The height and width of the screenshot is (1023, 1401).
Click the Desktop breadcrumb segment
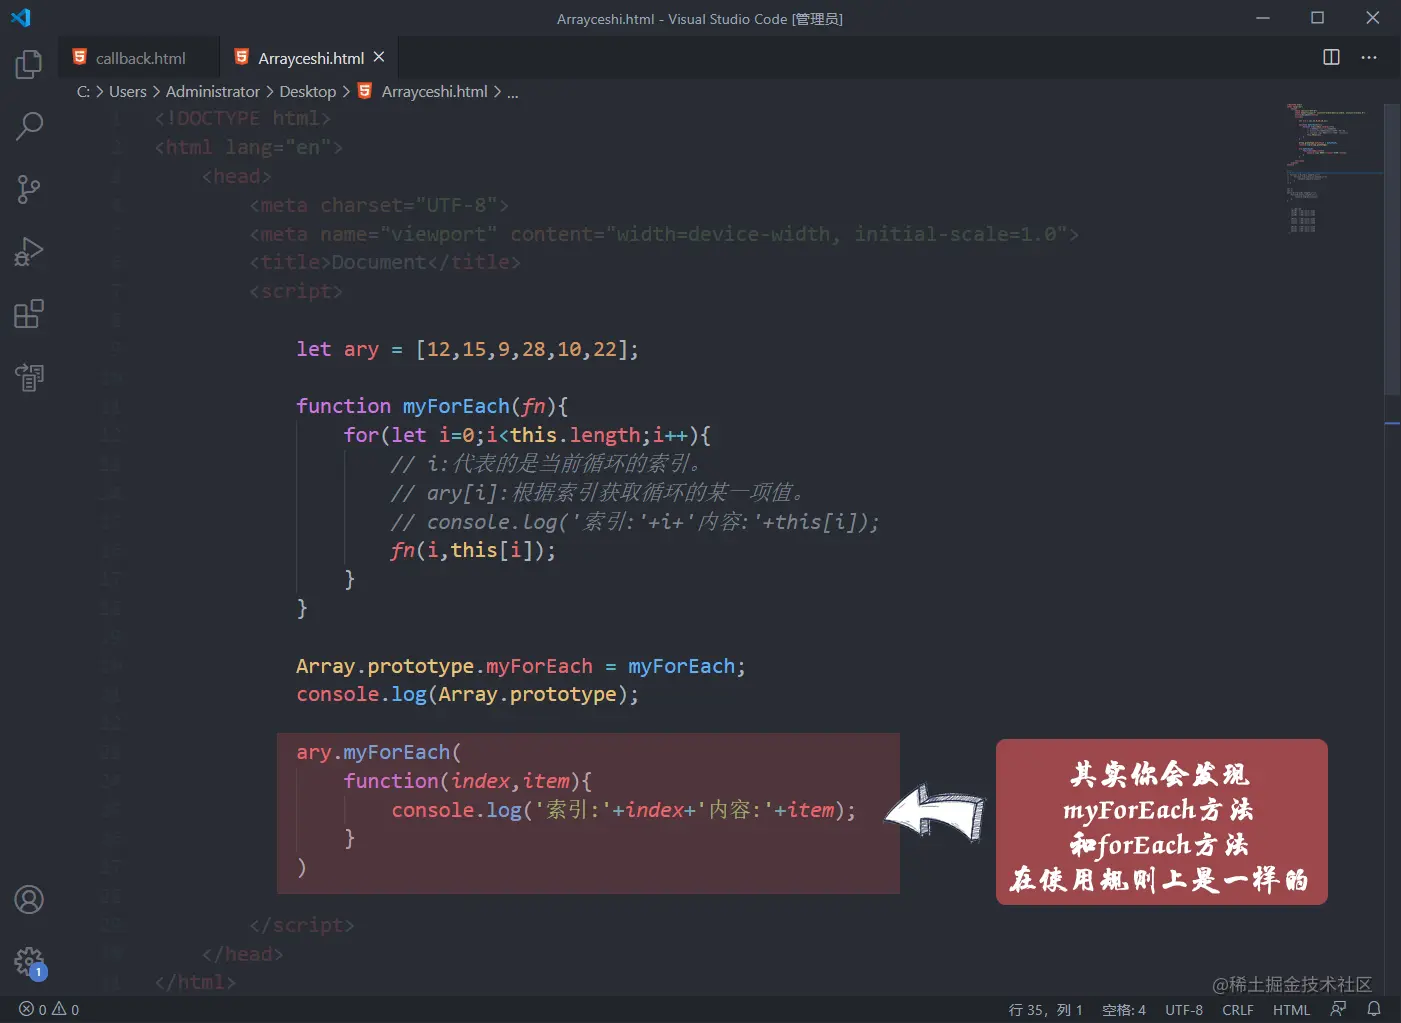click(308, 91)
